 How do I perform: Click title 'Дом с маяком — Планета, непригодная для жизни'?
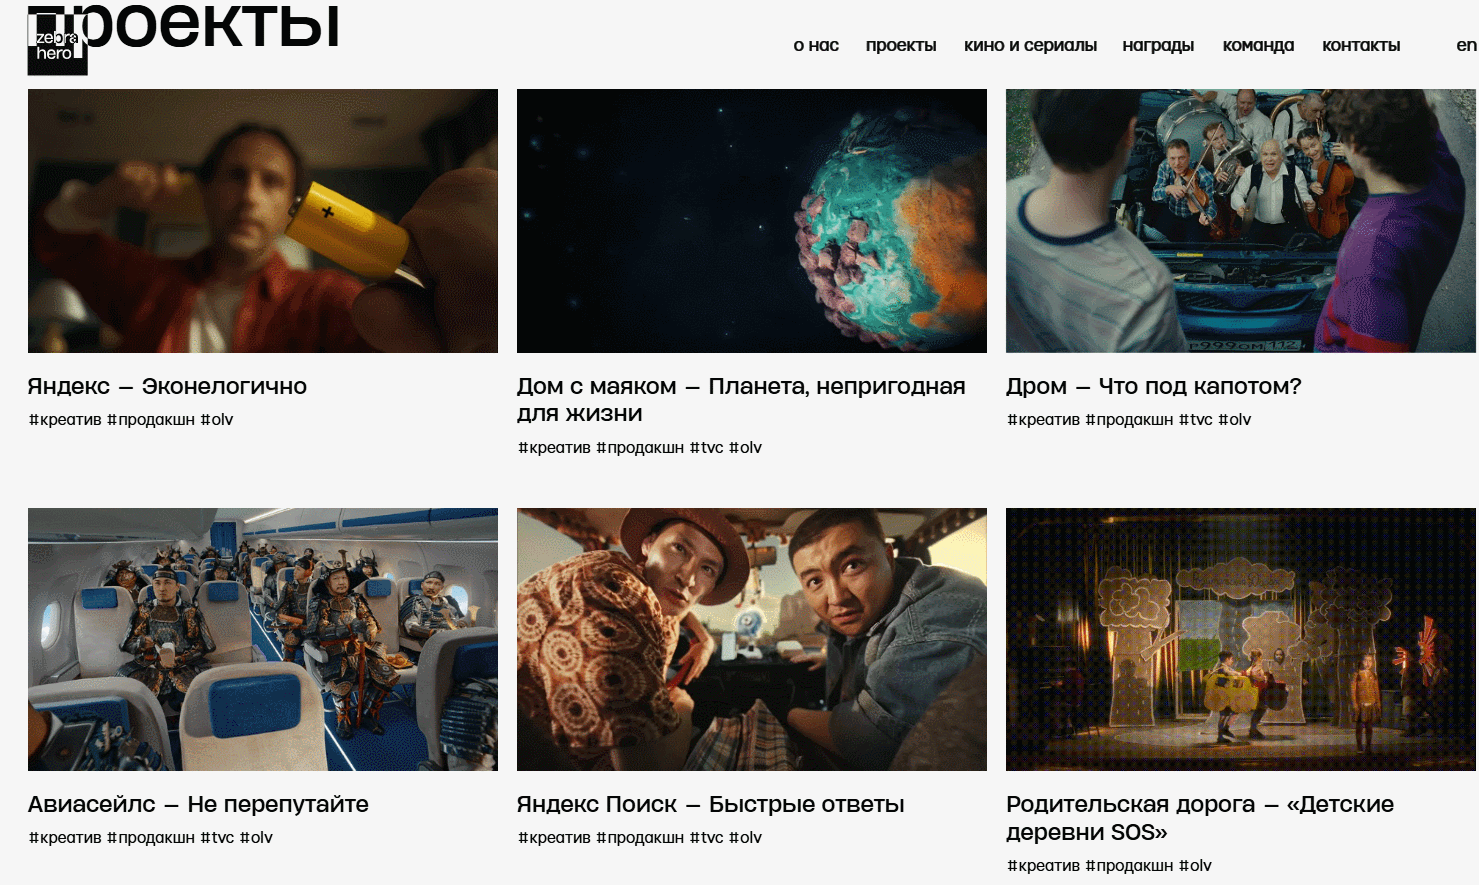point(741,400)
